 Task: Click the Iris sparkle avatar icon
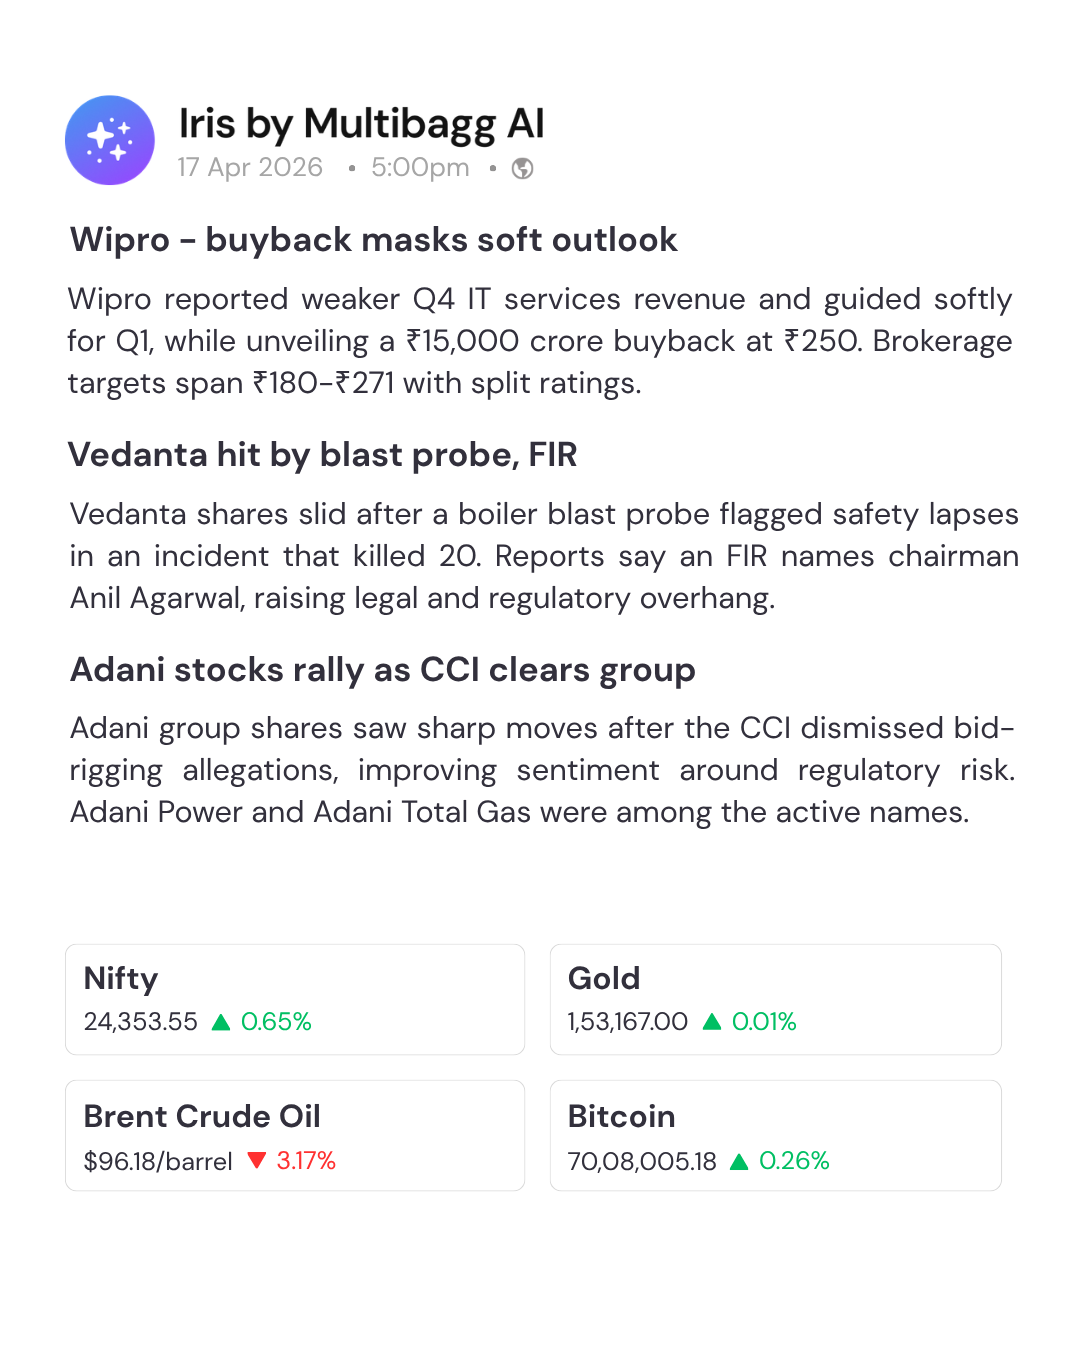click(x=110, y=140)
